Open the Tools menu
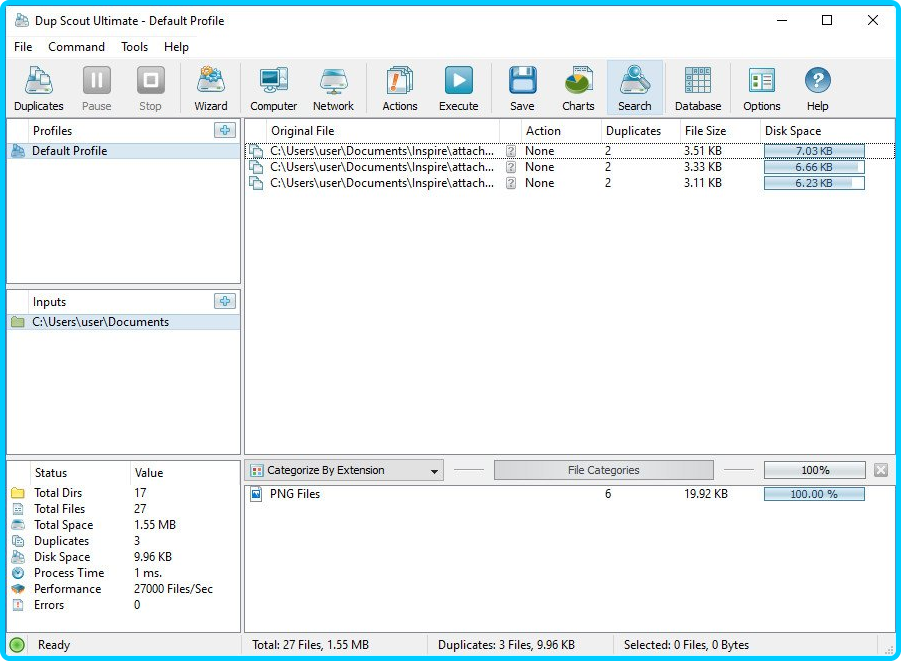901x661 pixels. 134,47
